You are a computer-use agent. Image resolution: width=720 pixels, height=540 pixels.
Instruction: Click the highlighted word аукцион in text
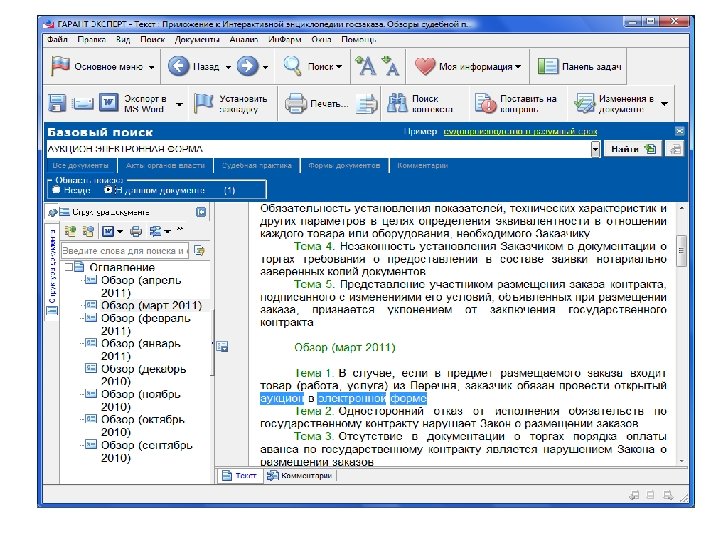coord(281,398)
